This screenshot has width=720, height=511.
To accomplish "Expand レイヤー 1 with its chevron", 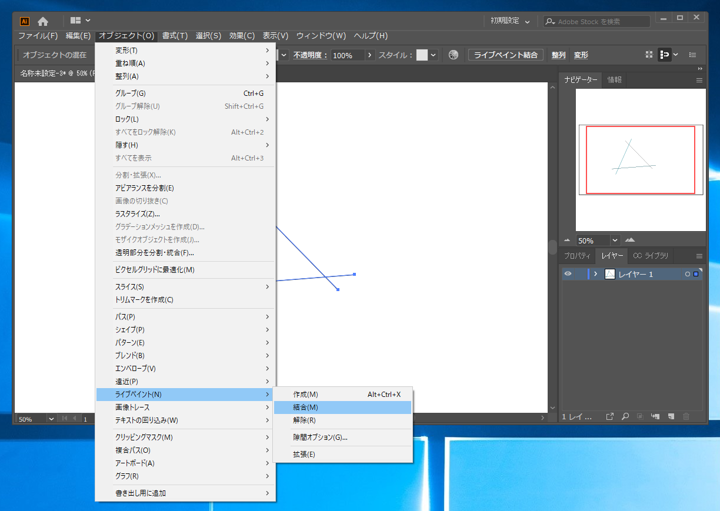I will 596,274.
